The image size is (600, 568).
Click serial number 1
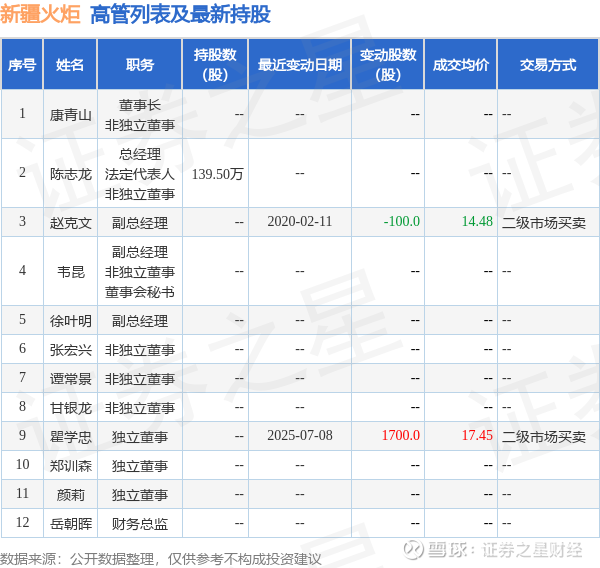[x=22, y=113]
